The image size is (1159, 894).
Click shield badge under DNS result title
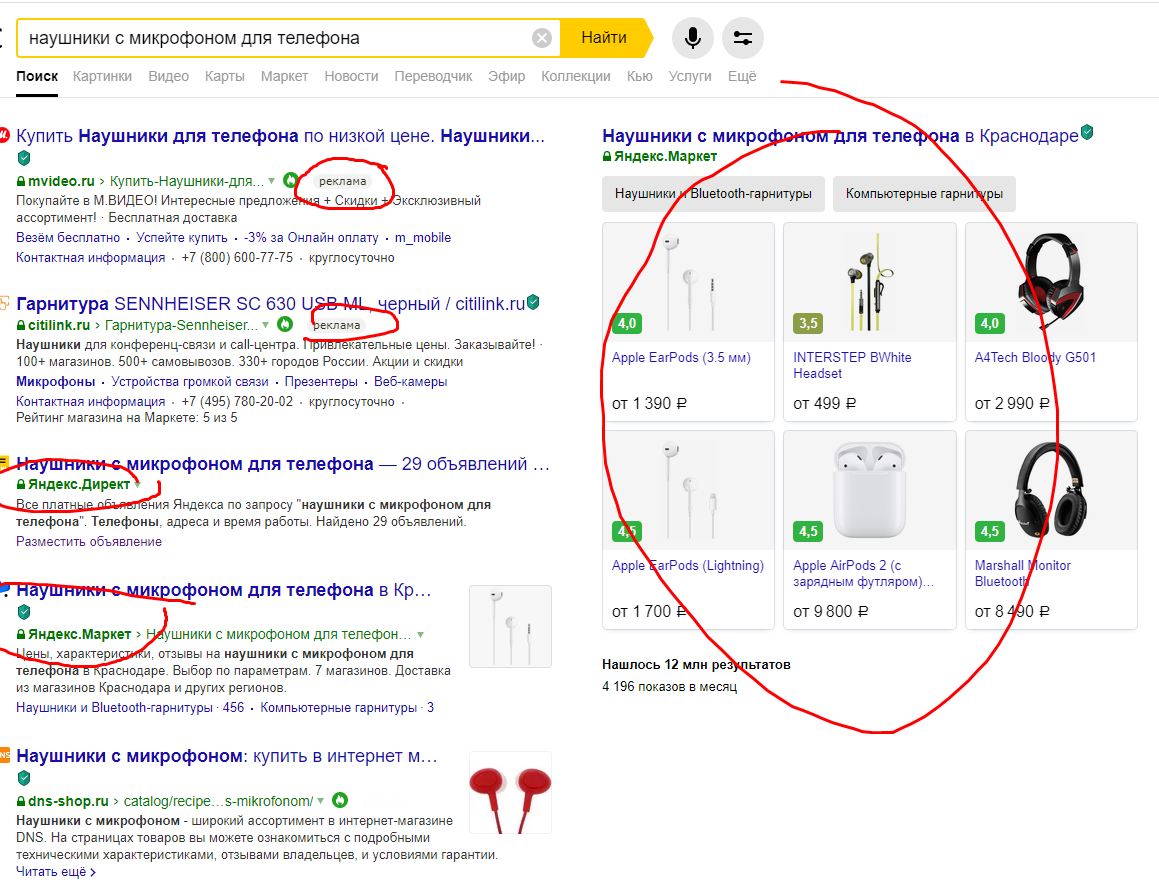(24, 778)
